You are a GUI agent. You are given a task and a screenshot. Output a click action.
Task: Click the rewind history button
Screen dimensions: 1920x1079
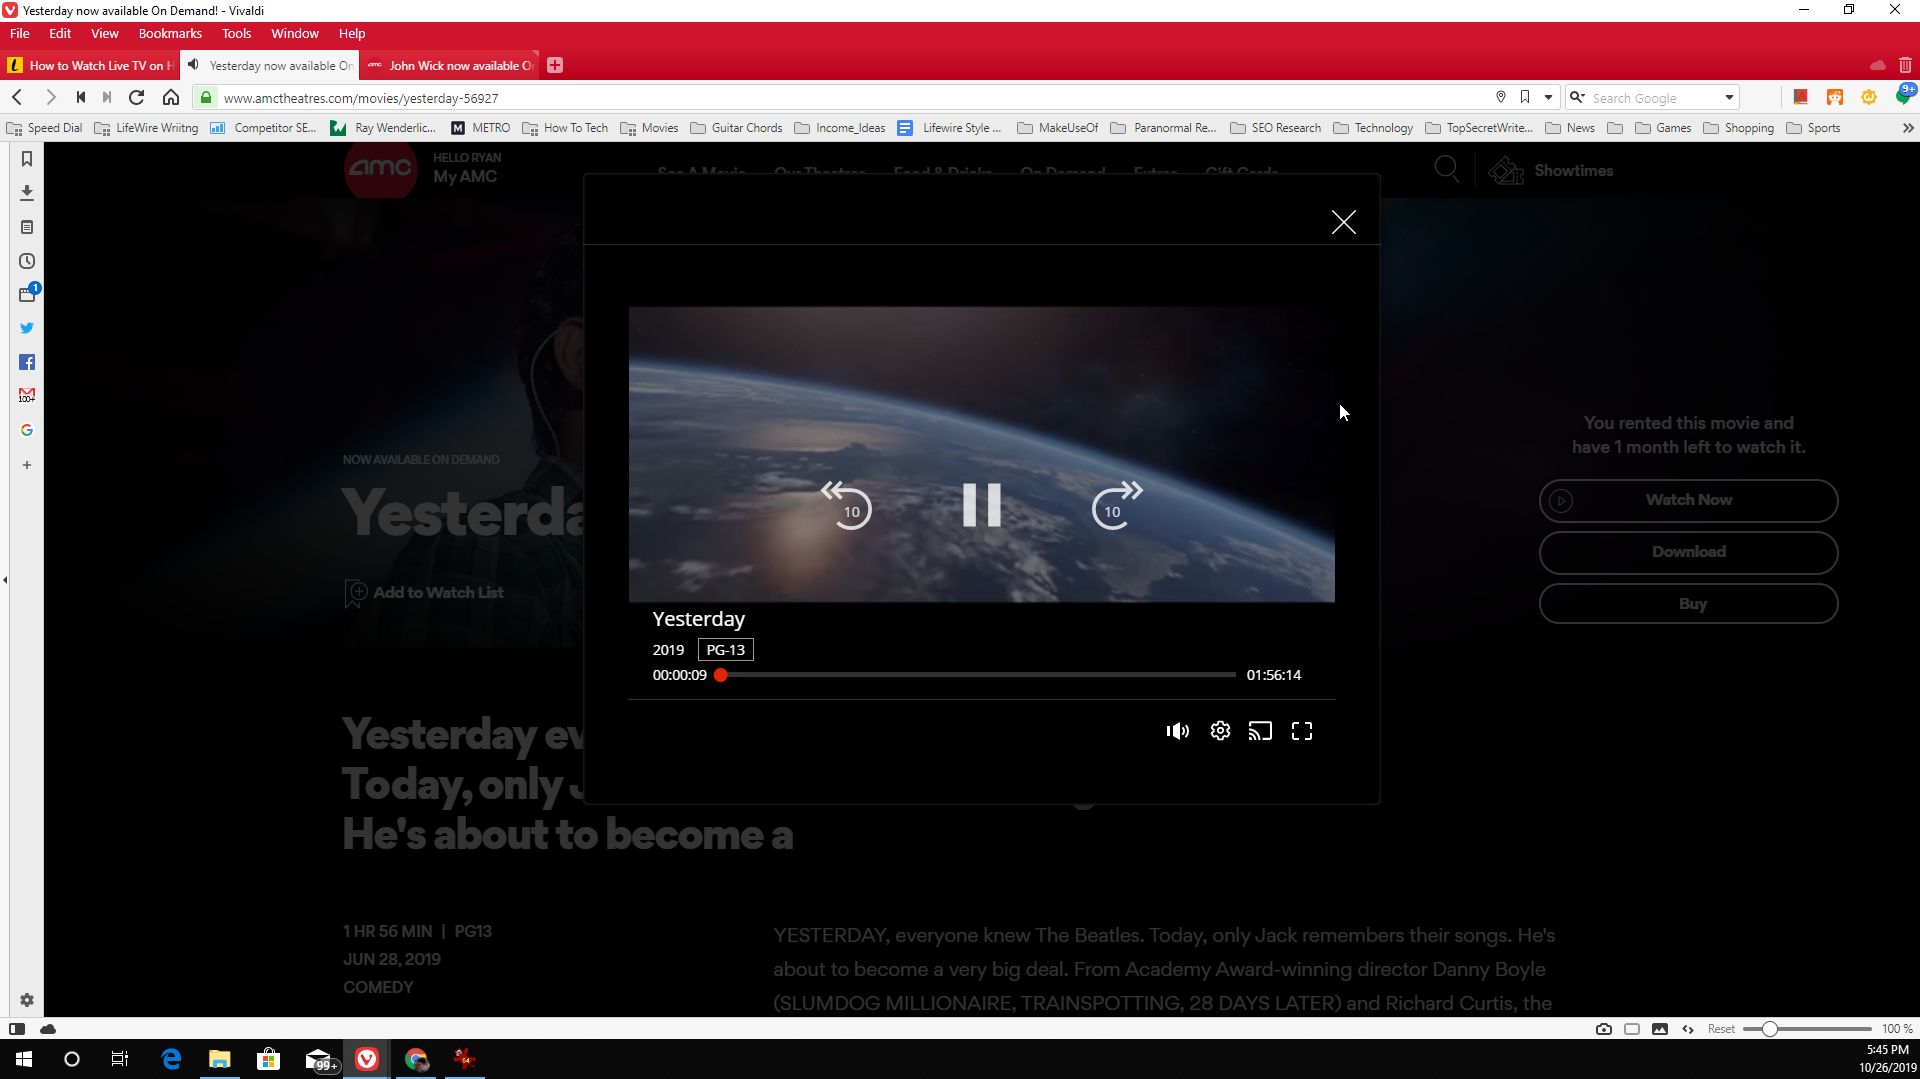click(80, 97)
